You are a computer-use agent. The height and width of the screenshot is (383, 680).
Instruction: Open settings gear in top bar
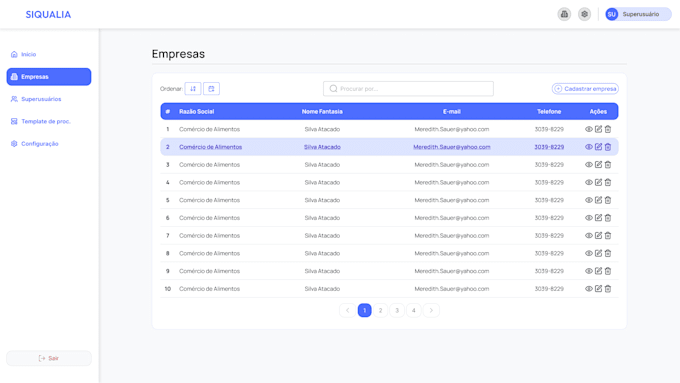[585, 14]
